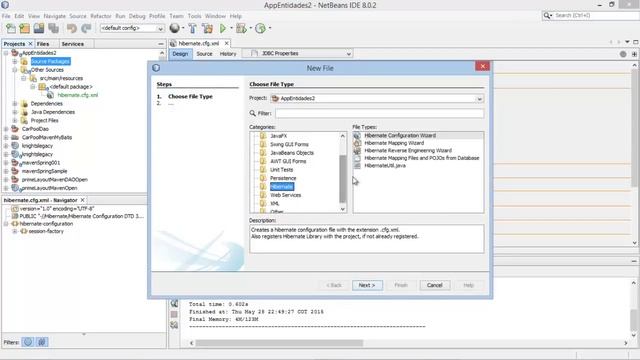640x360 pixels.
Task: Select the Hibernate category
Action: point(282,187)
